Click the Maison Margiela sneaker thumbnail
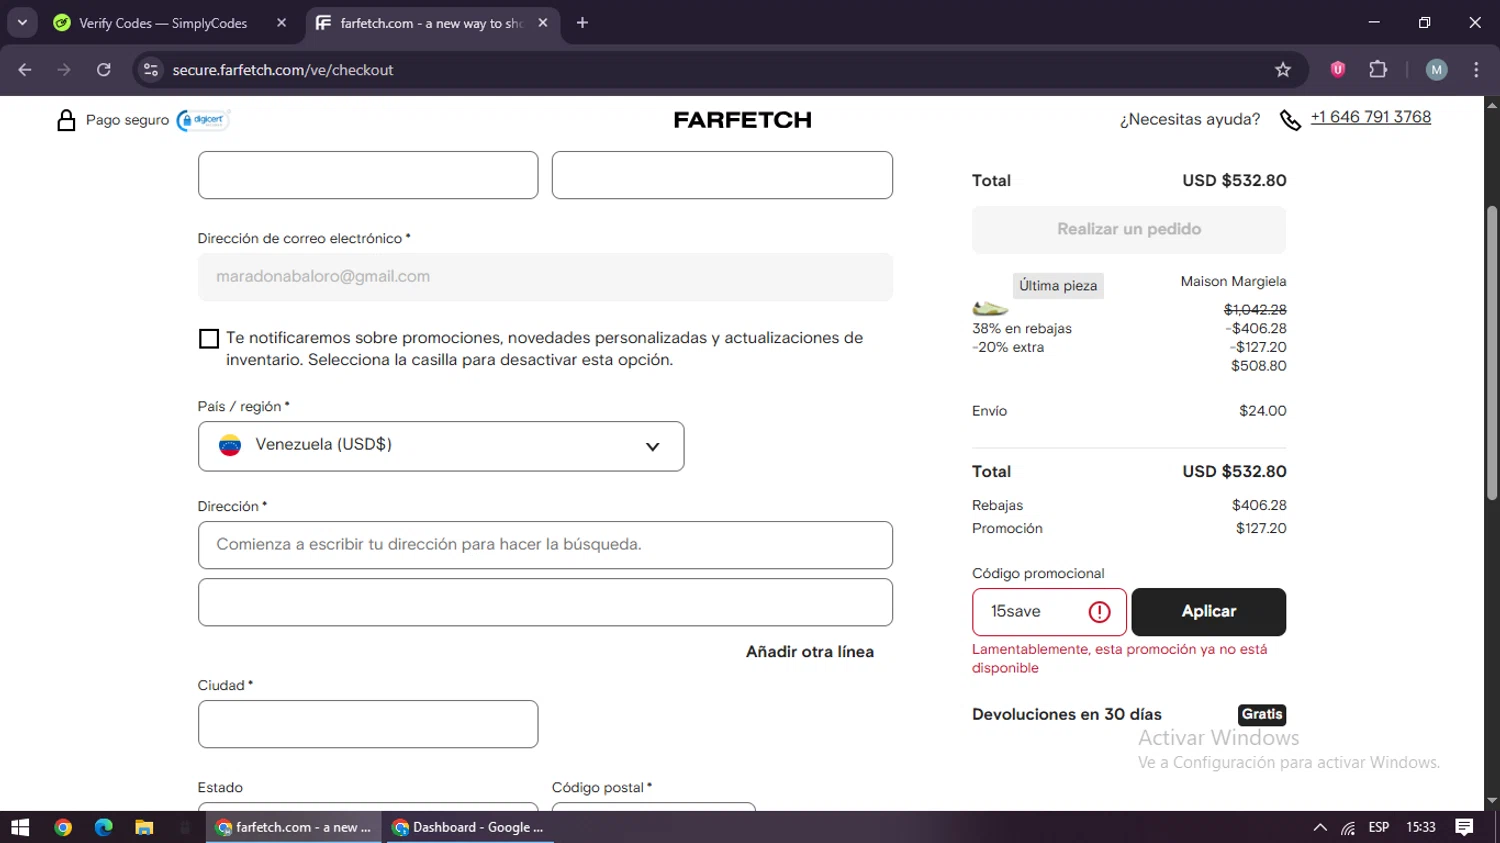 pos(990,309)
